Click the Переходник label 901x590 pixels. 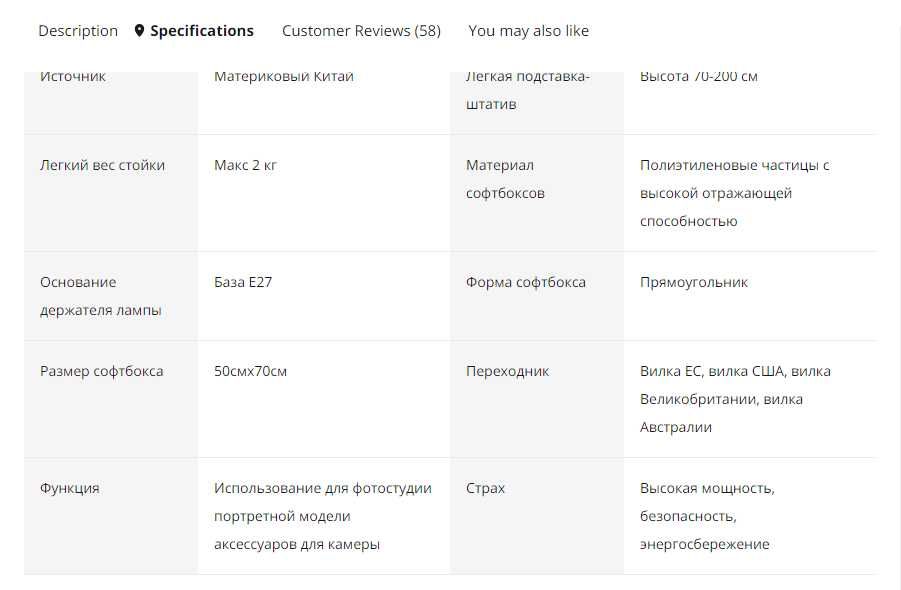tap(507, 371)
